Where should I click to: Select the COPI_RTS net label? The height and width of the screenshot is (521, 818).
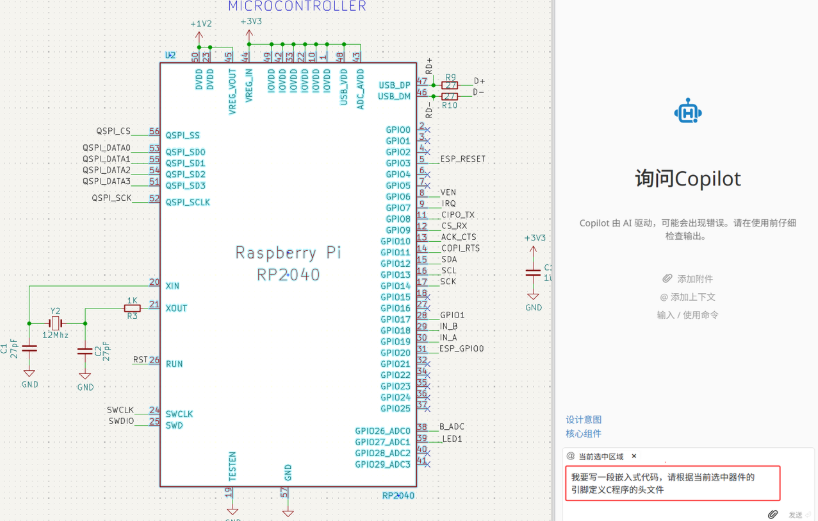461,248
